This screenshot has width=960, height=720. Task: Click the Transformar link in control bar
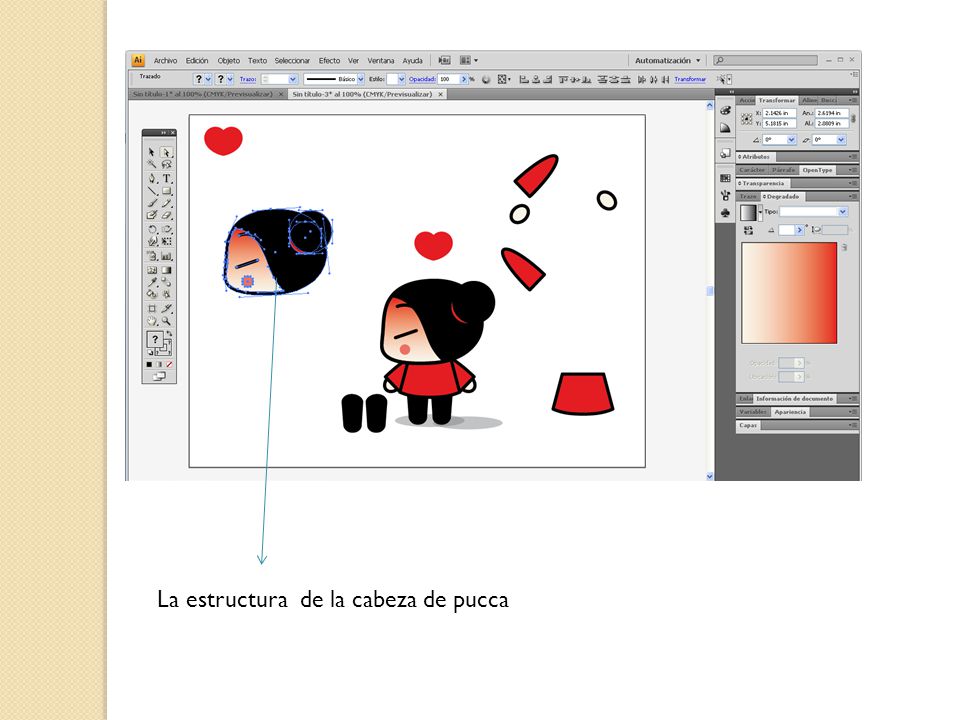[x=690, y=79]
